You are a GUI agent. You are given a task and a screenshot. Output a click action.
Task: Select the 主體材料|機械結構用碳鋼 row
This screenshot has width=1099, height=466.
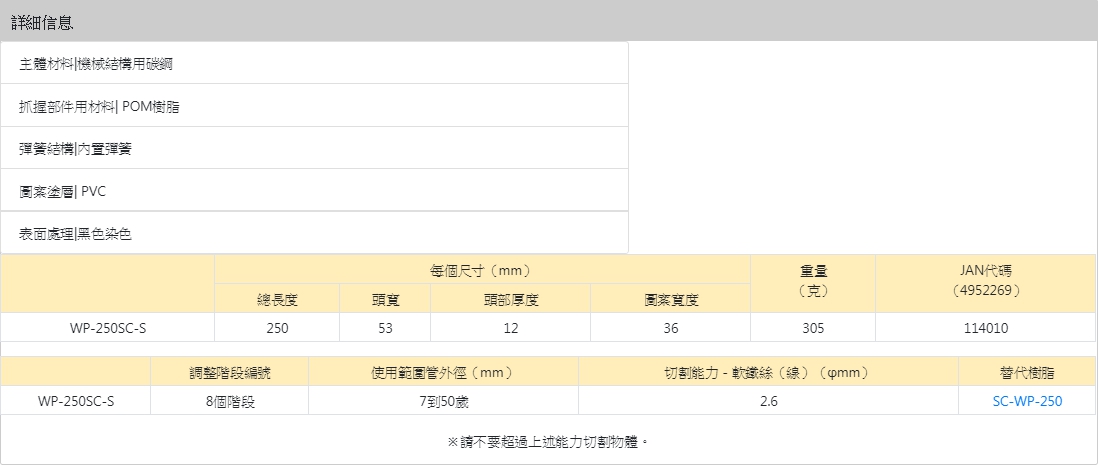click(314, 64)
